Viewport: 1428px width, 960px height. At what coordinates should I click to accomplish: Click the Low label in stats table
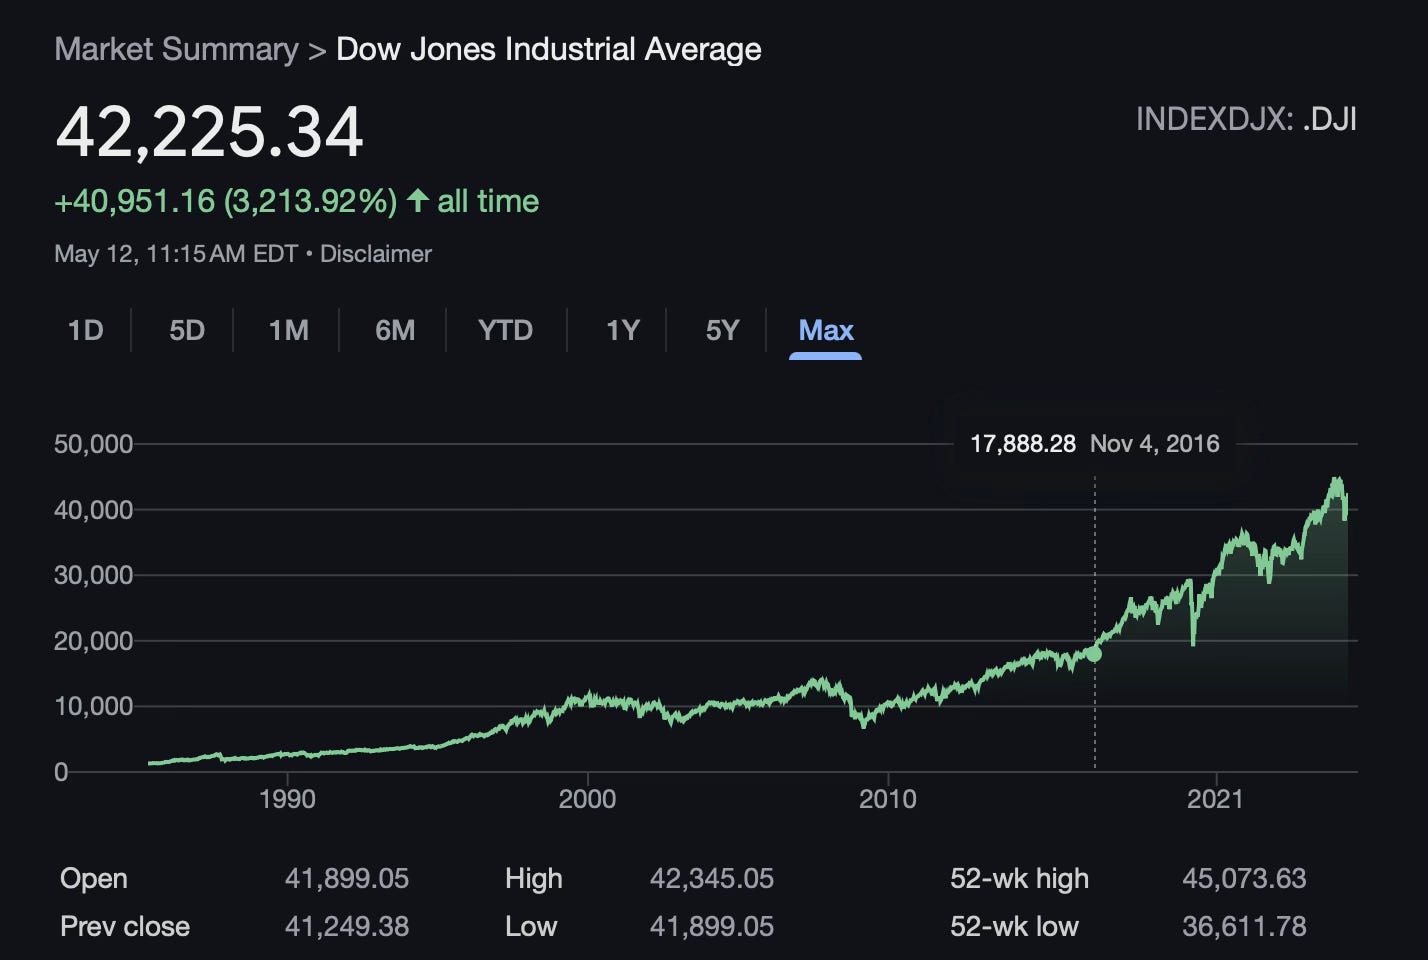[x=530, y=926]
